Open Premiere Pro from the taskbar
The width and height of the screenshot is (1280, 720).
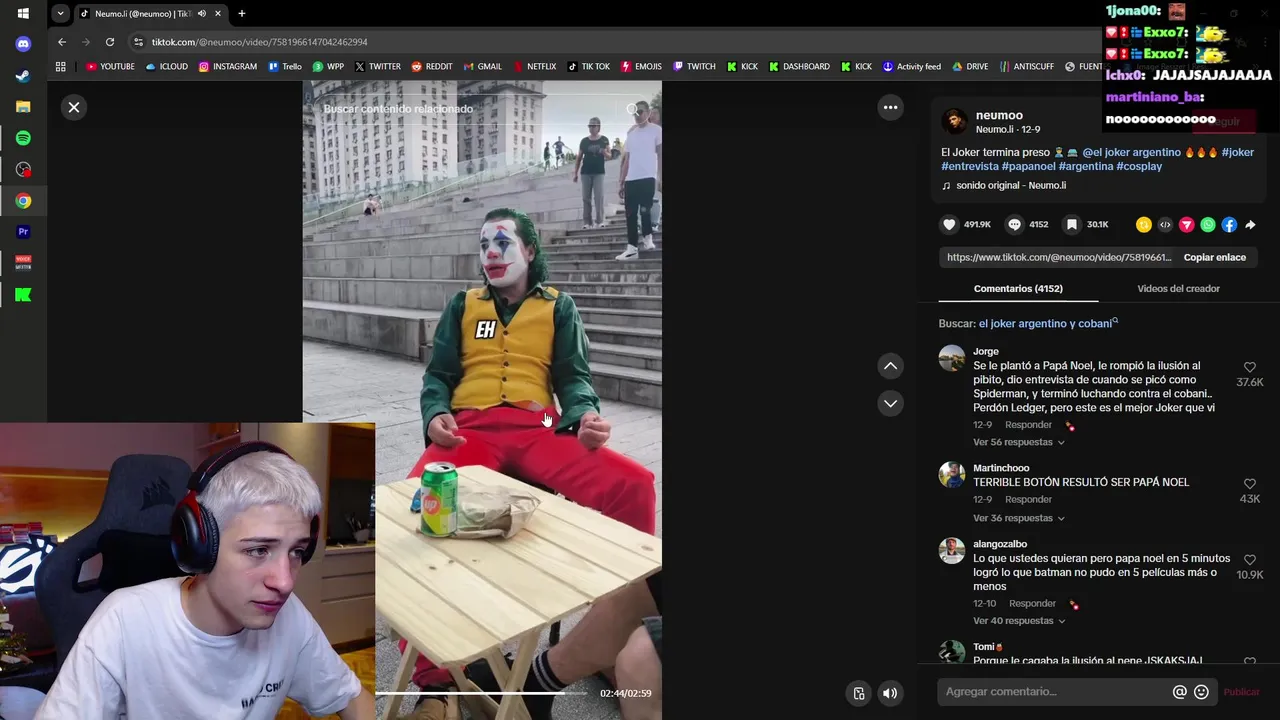click(23, 232)
